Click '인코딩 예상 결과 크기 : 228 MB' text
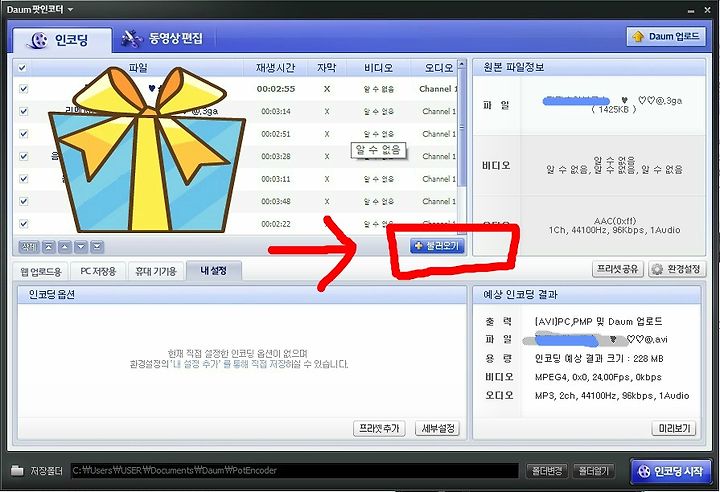Screen dimensions: 720x492 [599, 358]
